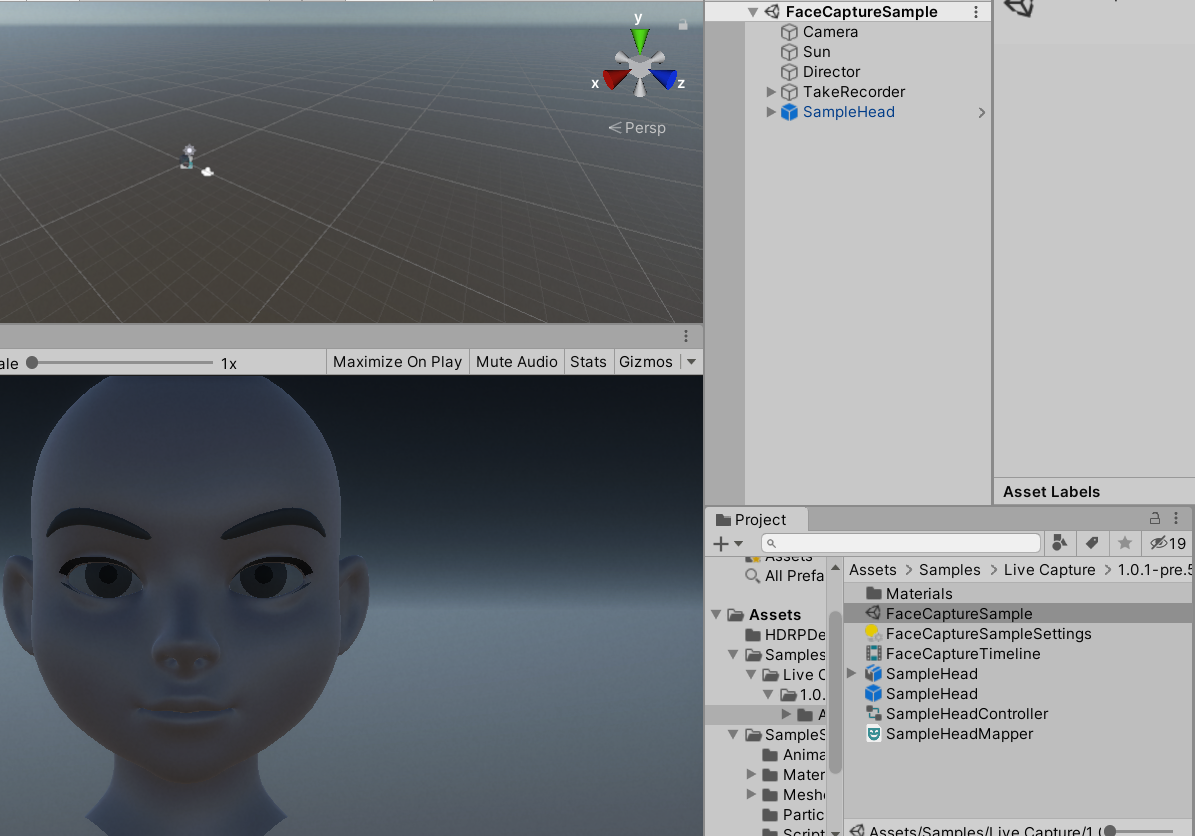
Task: Click the blue Z axis cone on scene gizmo
Action: [x=664, y=78]
